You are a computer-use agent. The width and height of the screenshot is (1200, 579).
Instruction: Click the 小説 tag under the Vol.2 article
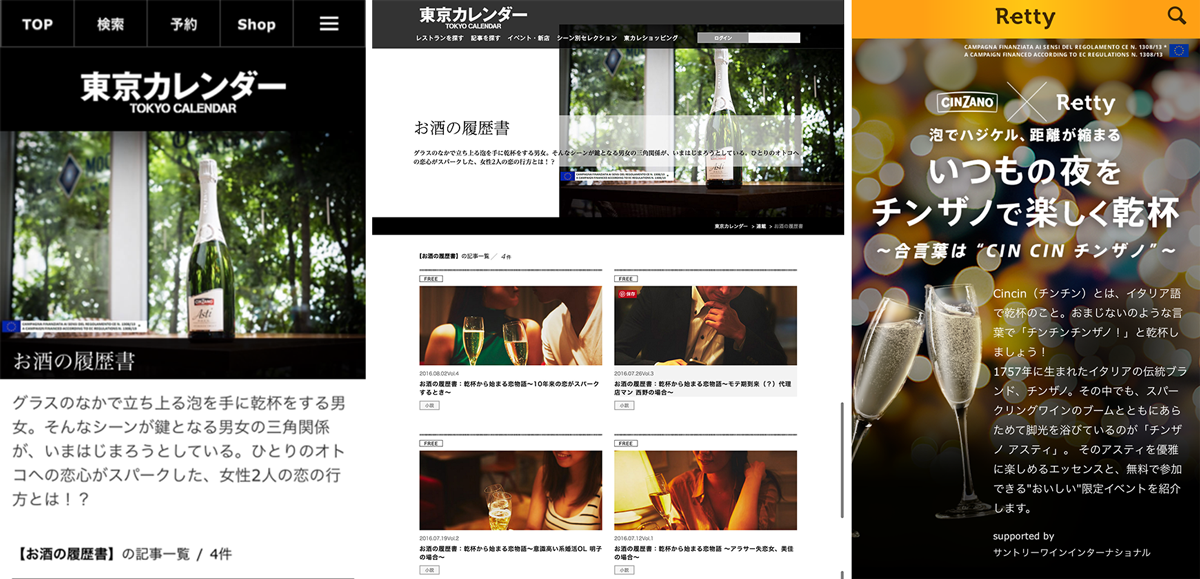(x=428, y=570)
